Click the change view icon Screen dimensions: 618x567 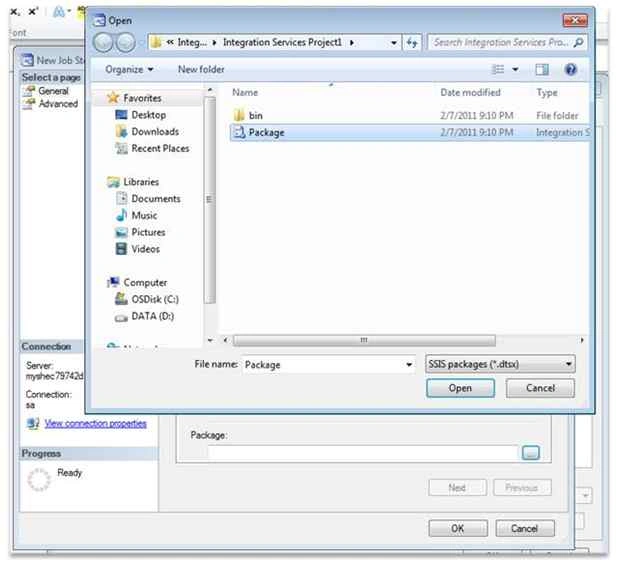click(498, 70)
